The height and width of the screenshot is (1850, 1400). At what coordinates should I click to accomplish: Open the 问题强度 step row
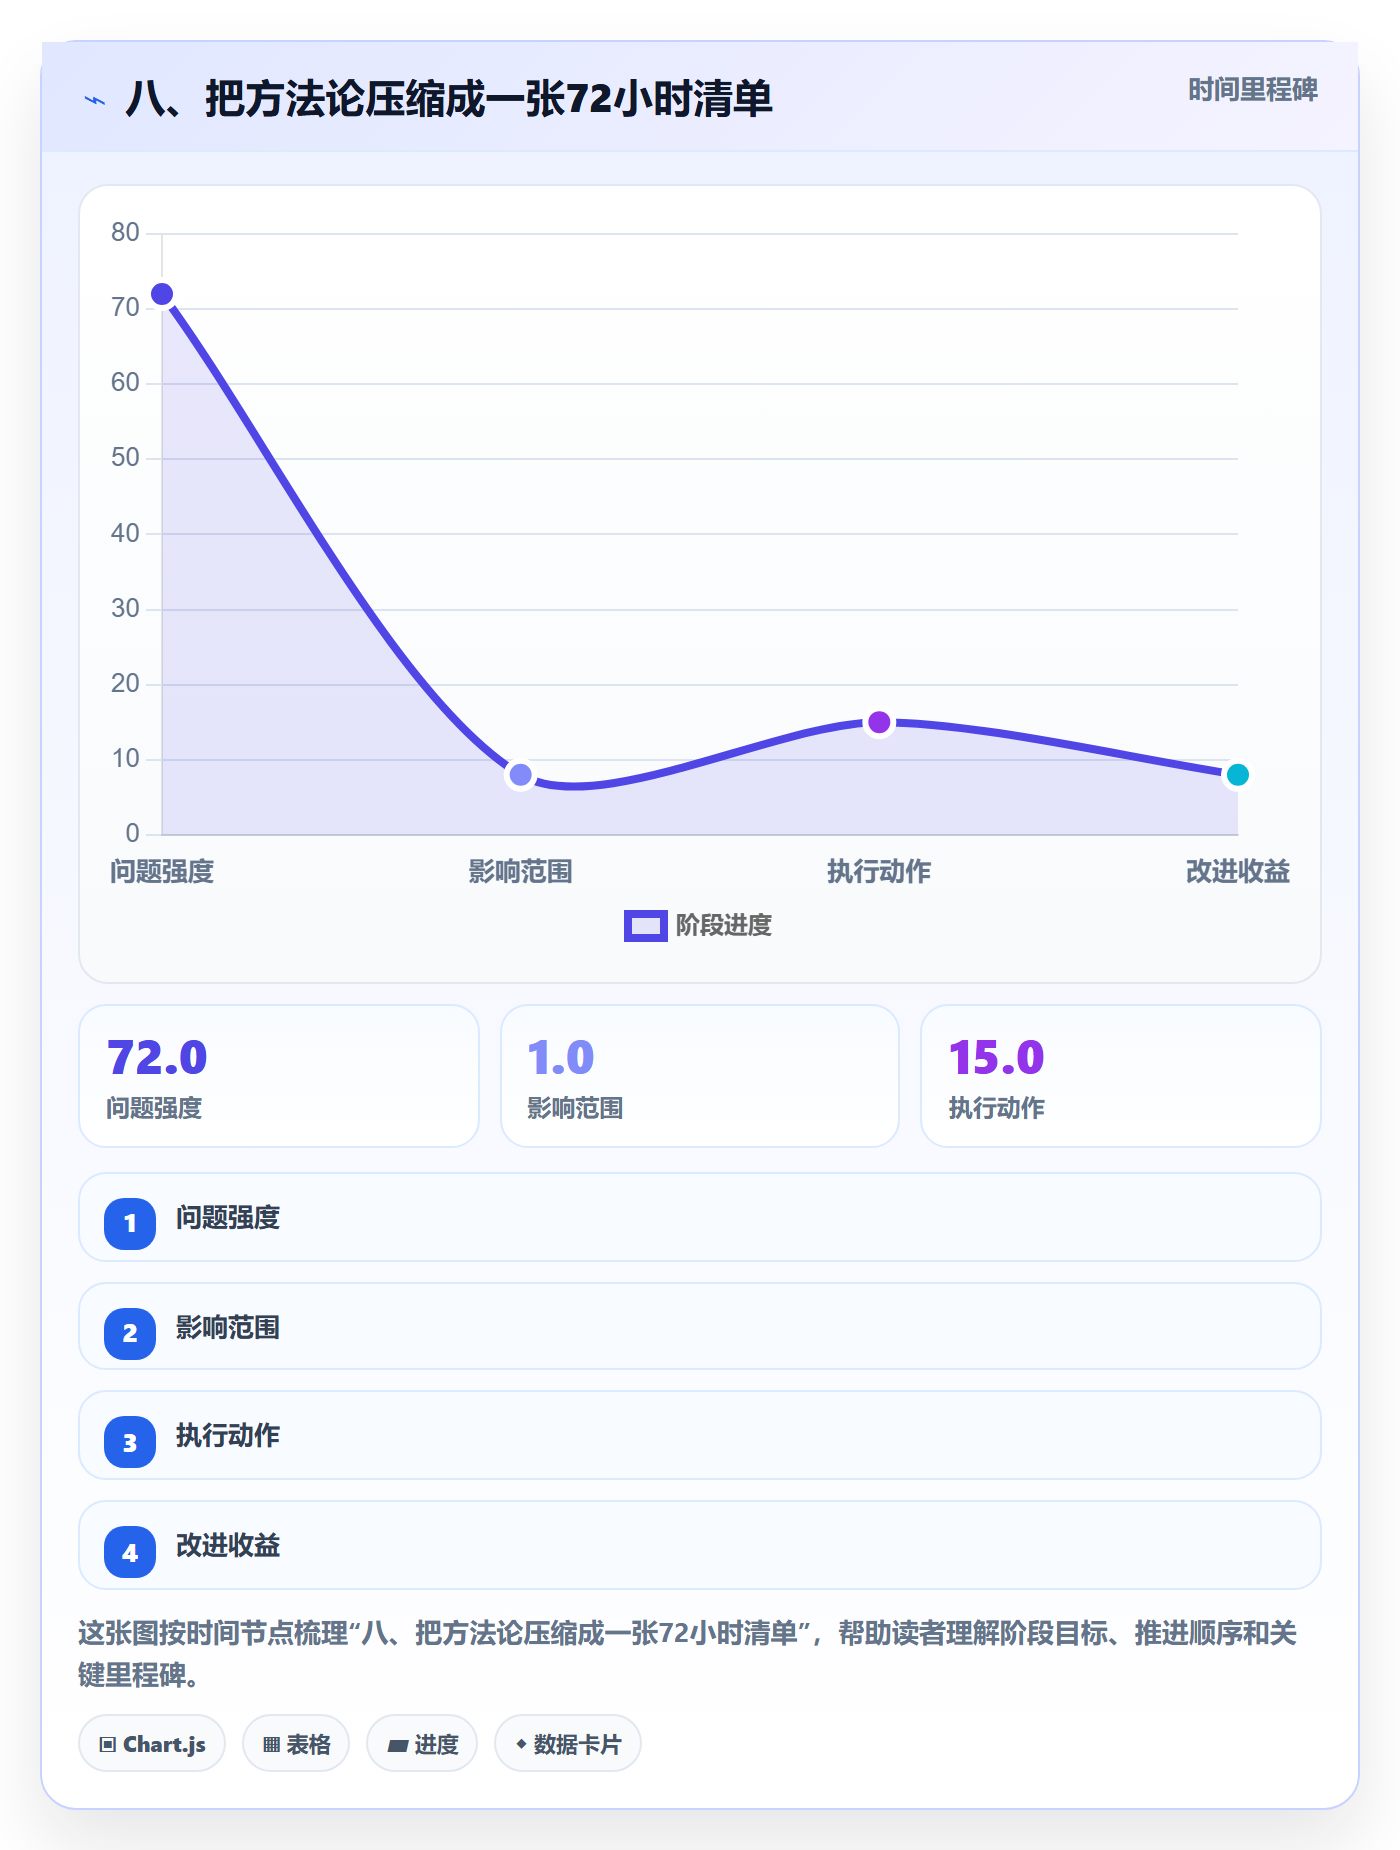click(700, 1217)
